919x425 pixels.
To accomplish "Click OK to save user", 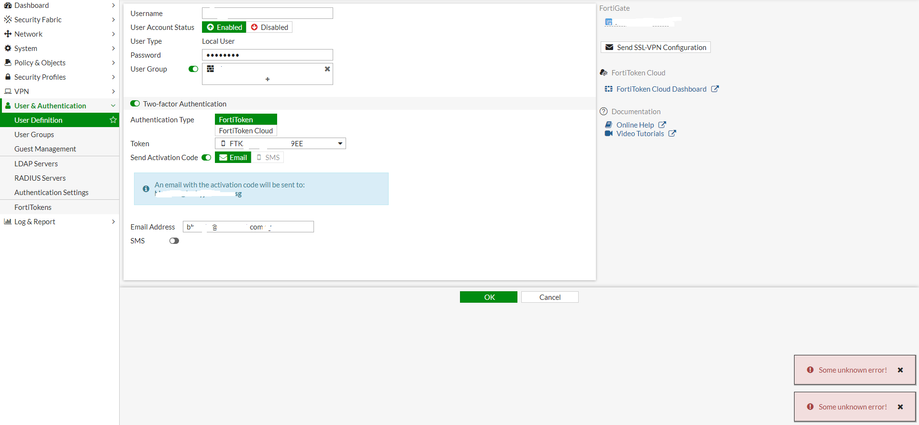I will click(x=488, y=297).
